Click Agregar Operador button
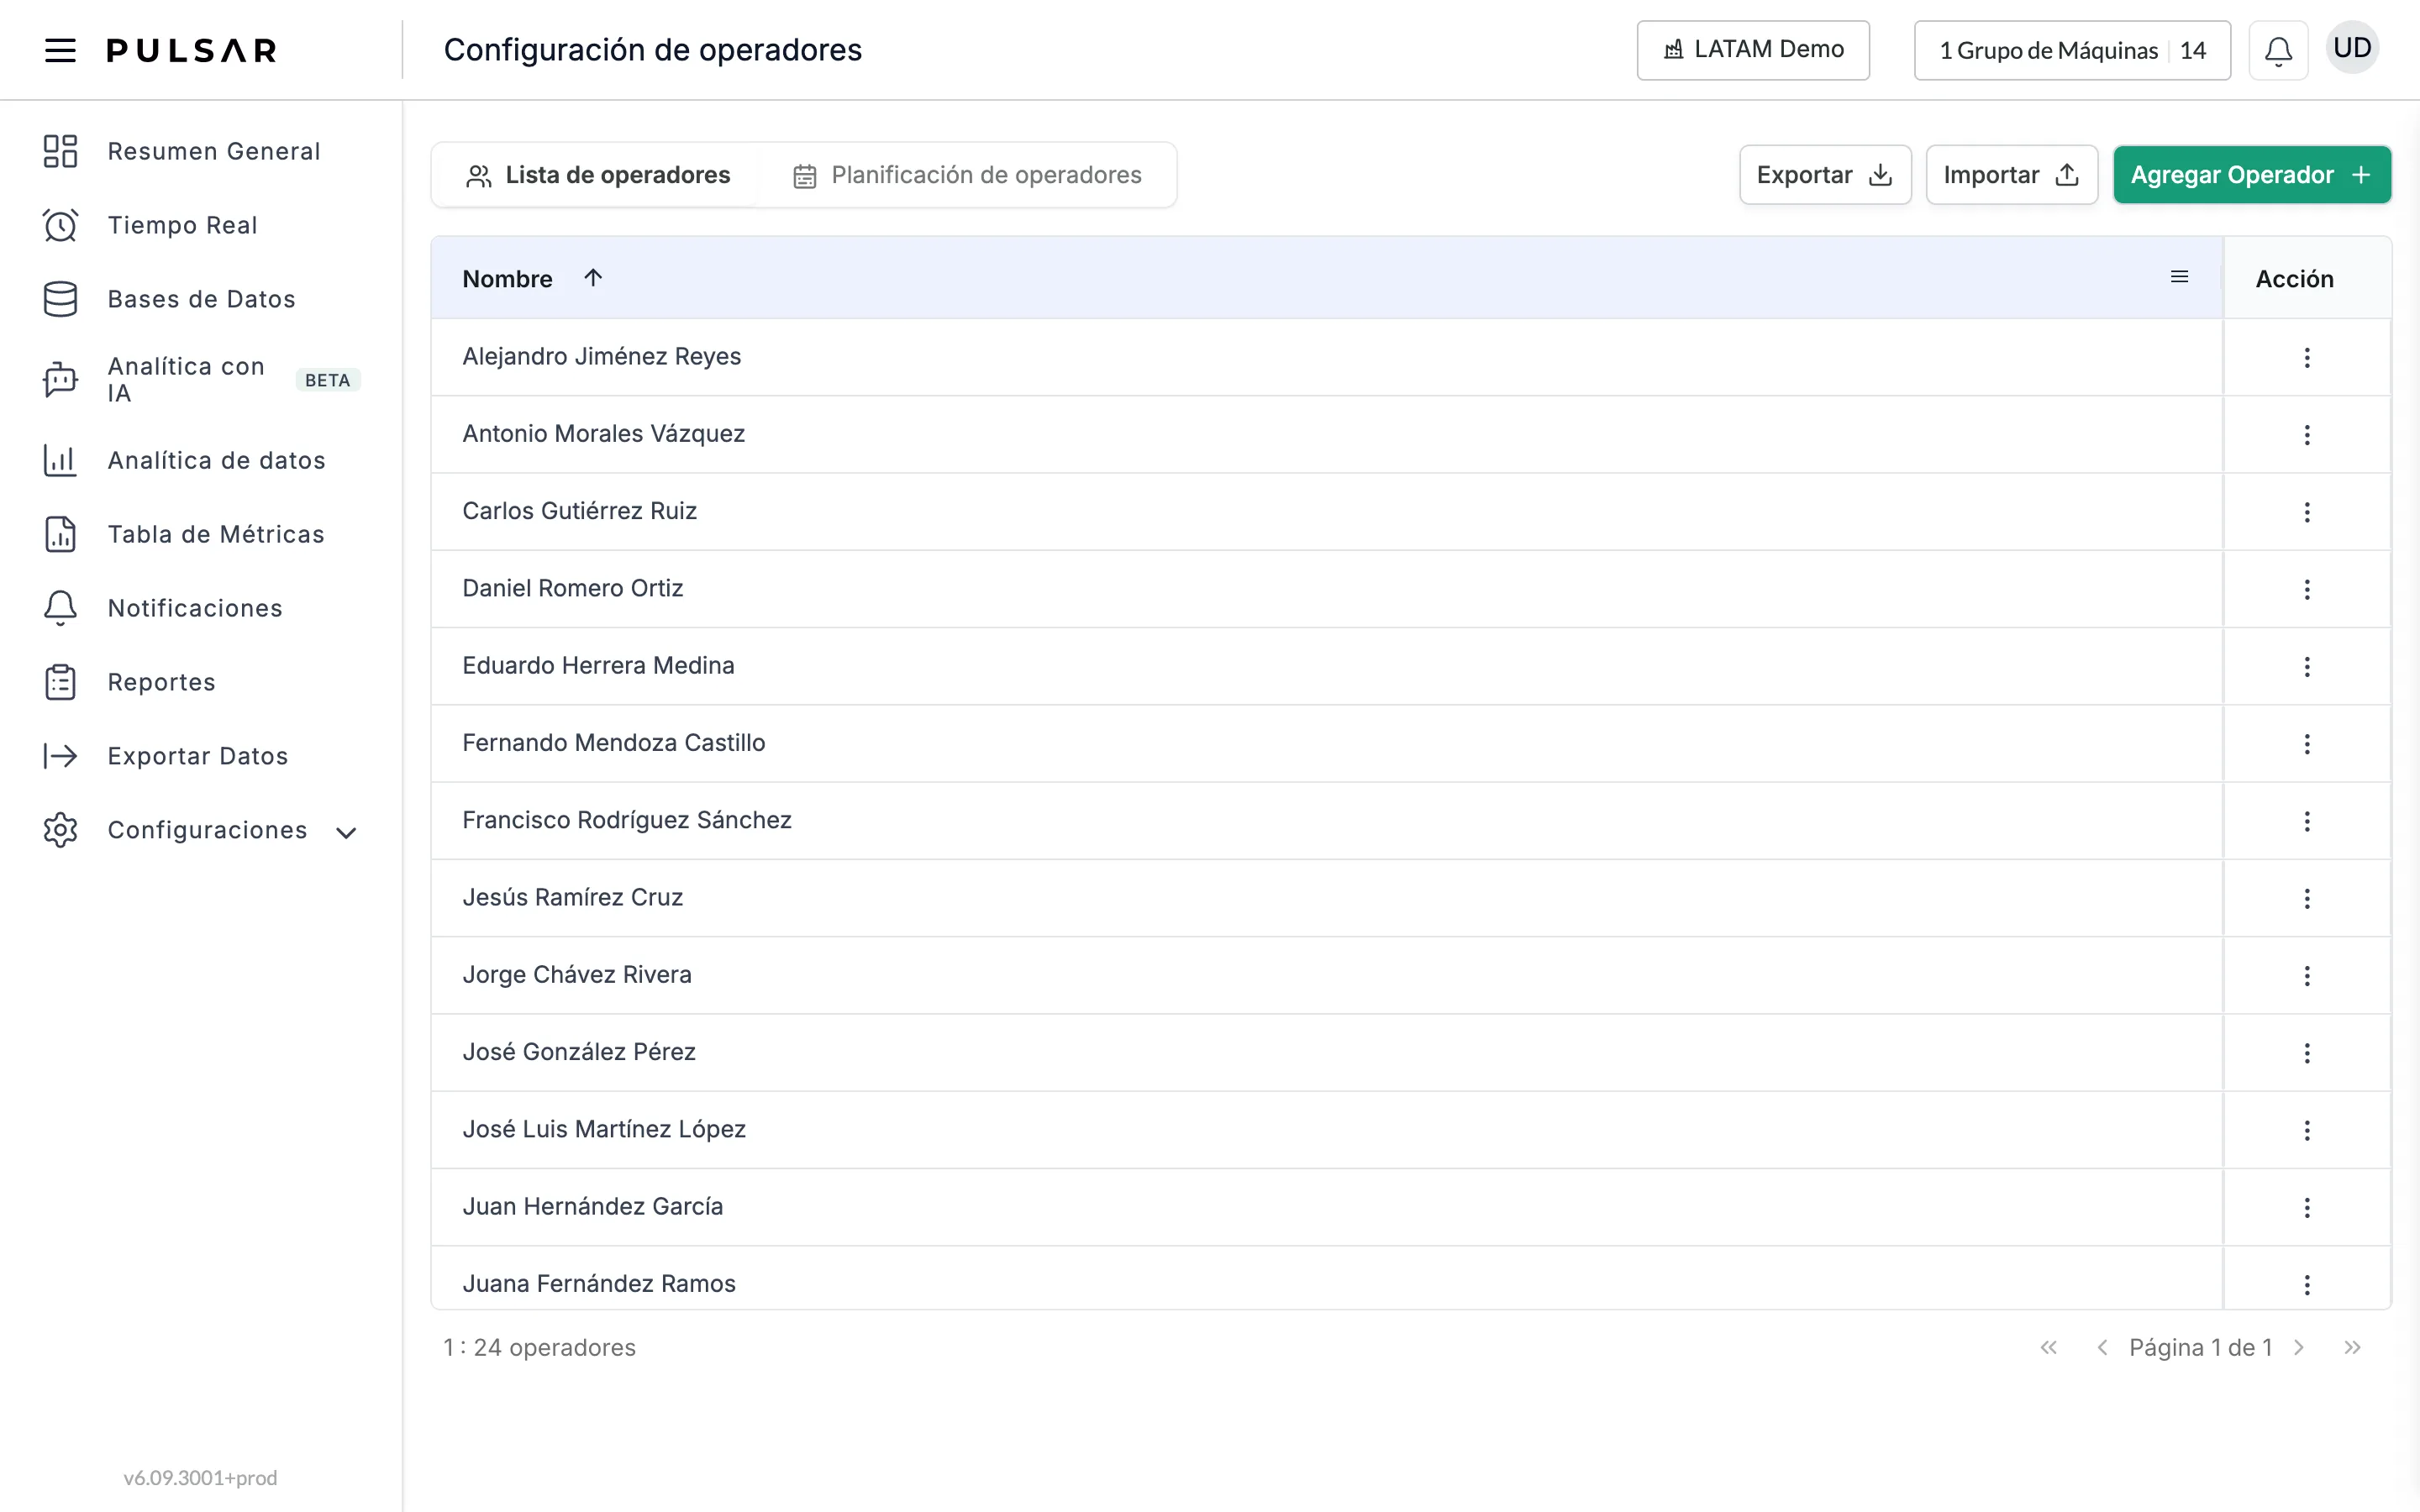This screenshot has height=1512, width=2420. pyautogui.click(x=2252, y=175)
